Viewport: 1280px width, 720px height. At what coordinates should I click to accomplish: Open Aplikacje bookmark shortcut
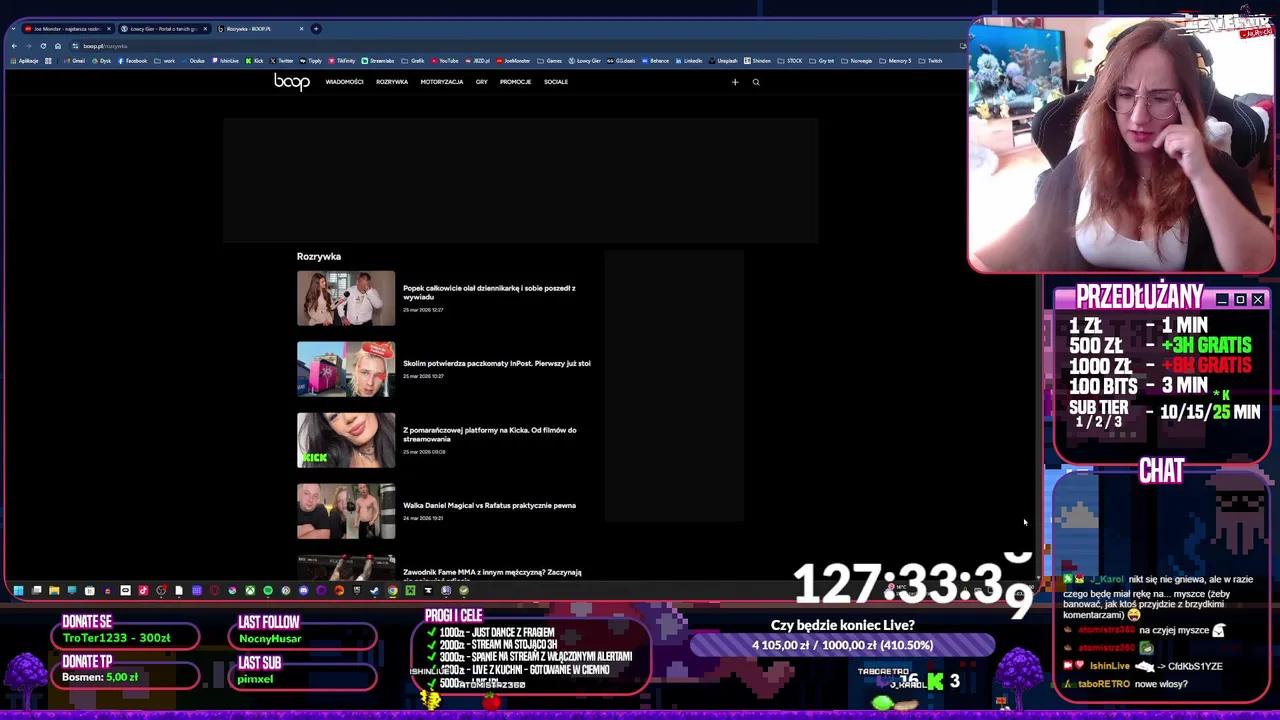25,61
